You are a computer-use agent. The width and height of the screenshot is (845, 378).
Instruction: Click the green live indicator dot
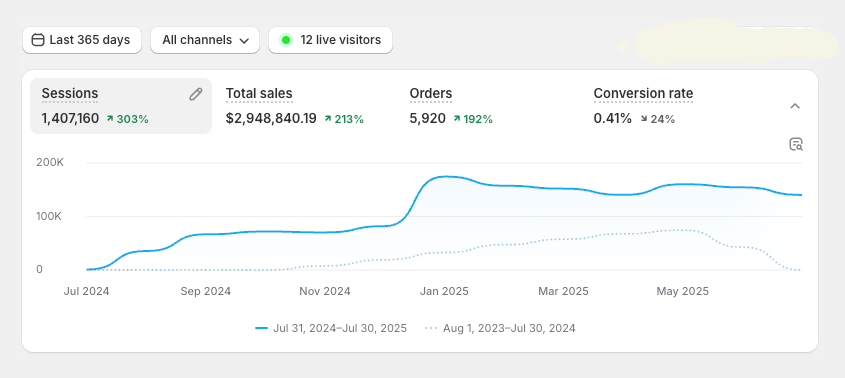(x=286, y=40)
